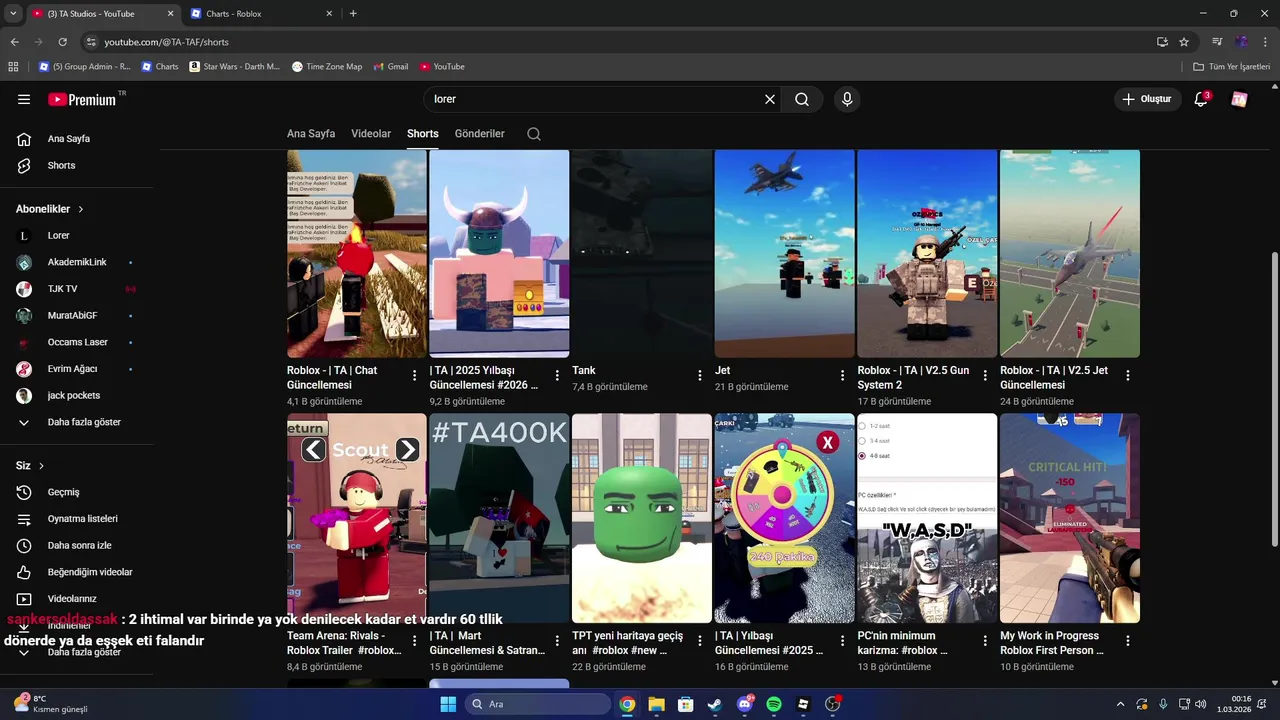Switch to the Ana Sayfa channel tab
Viewport: 1280px width, 720px height.
tap(311, 134)
